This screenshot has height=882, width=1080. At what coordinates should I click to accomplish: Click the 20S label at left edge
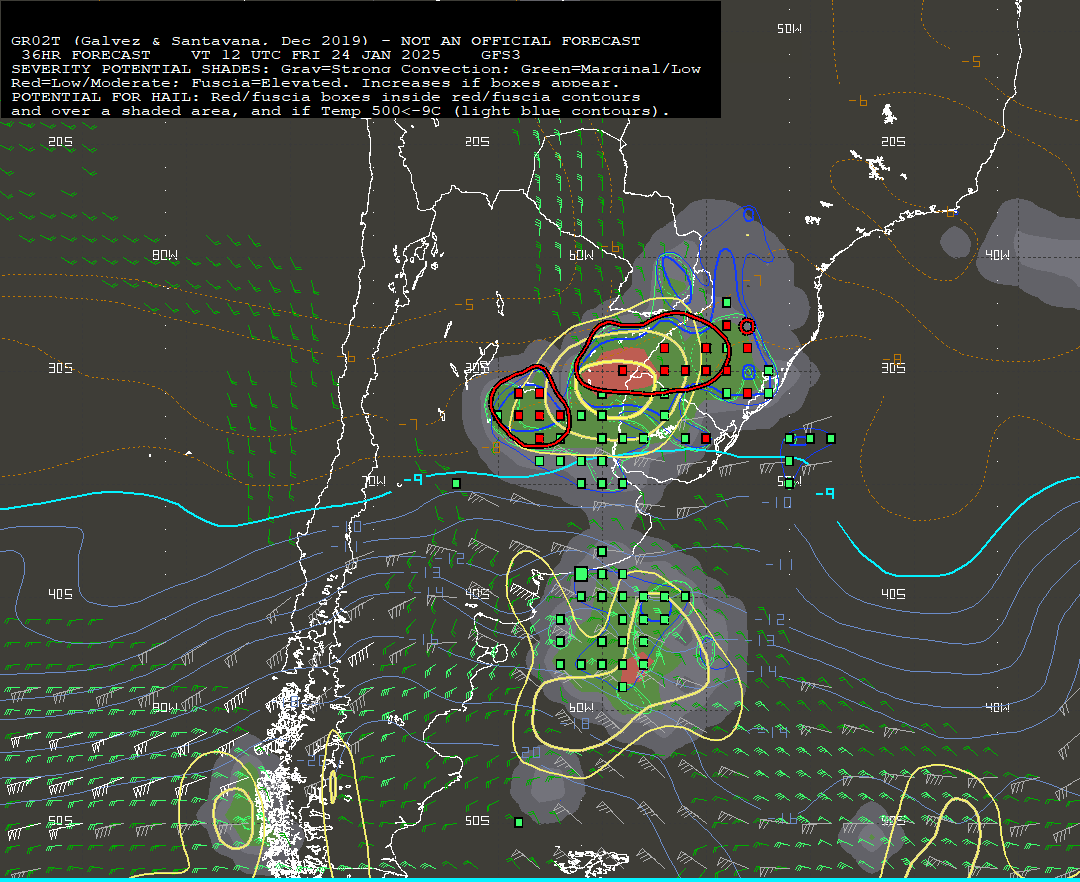click(x=60, y=141)
